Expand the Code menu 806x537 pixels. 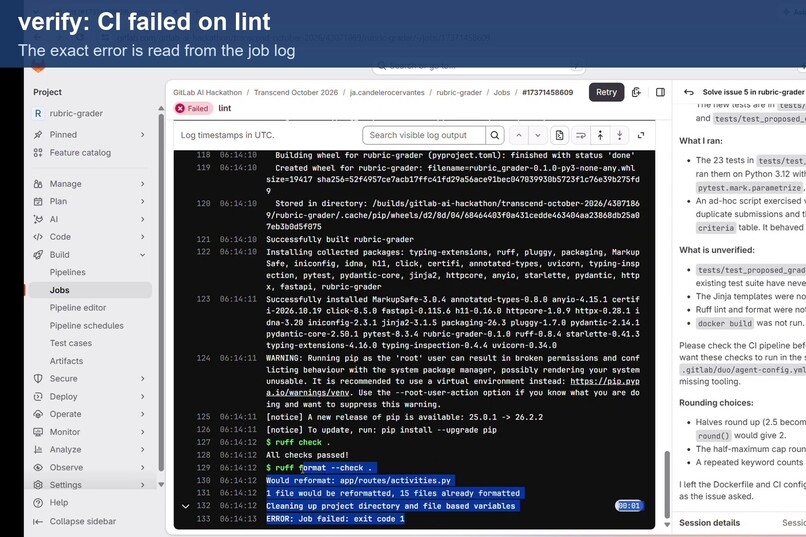[90, 237]
